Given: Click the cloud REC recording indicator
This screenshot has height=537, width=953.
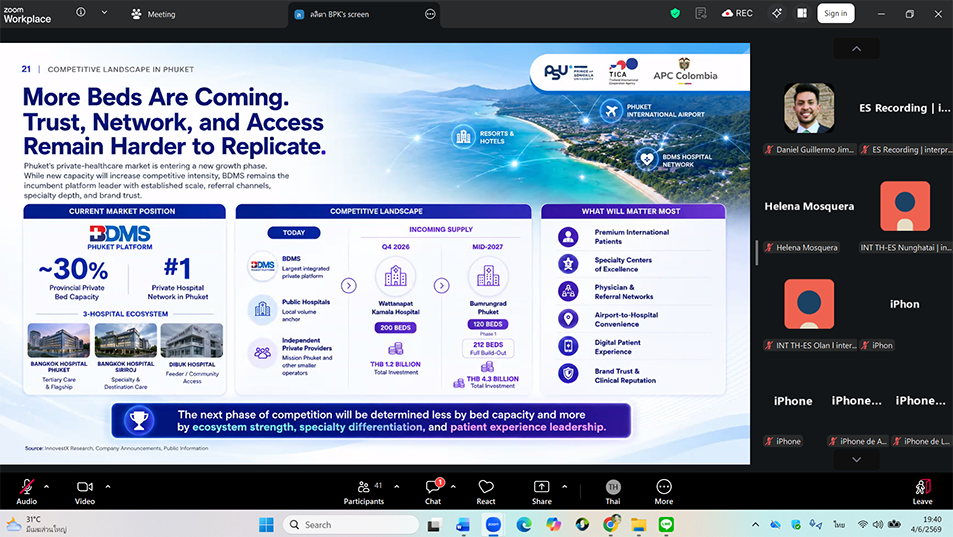Looking at the screenshot, I should click(737, 13).
